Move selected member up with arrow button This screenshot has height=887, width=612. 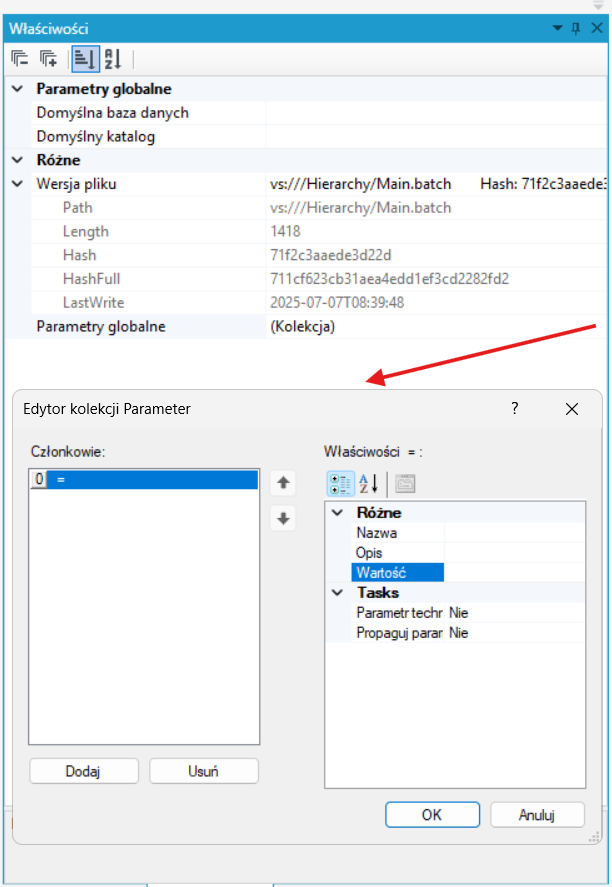pyautogui.click(x=283, y=483)
